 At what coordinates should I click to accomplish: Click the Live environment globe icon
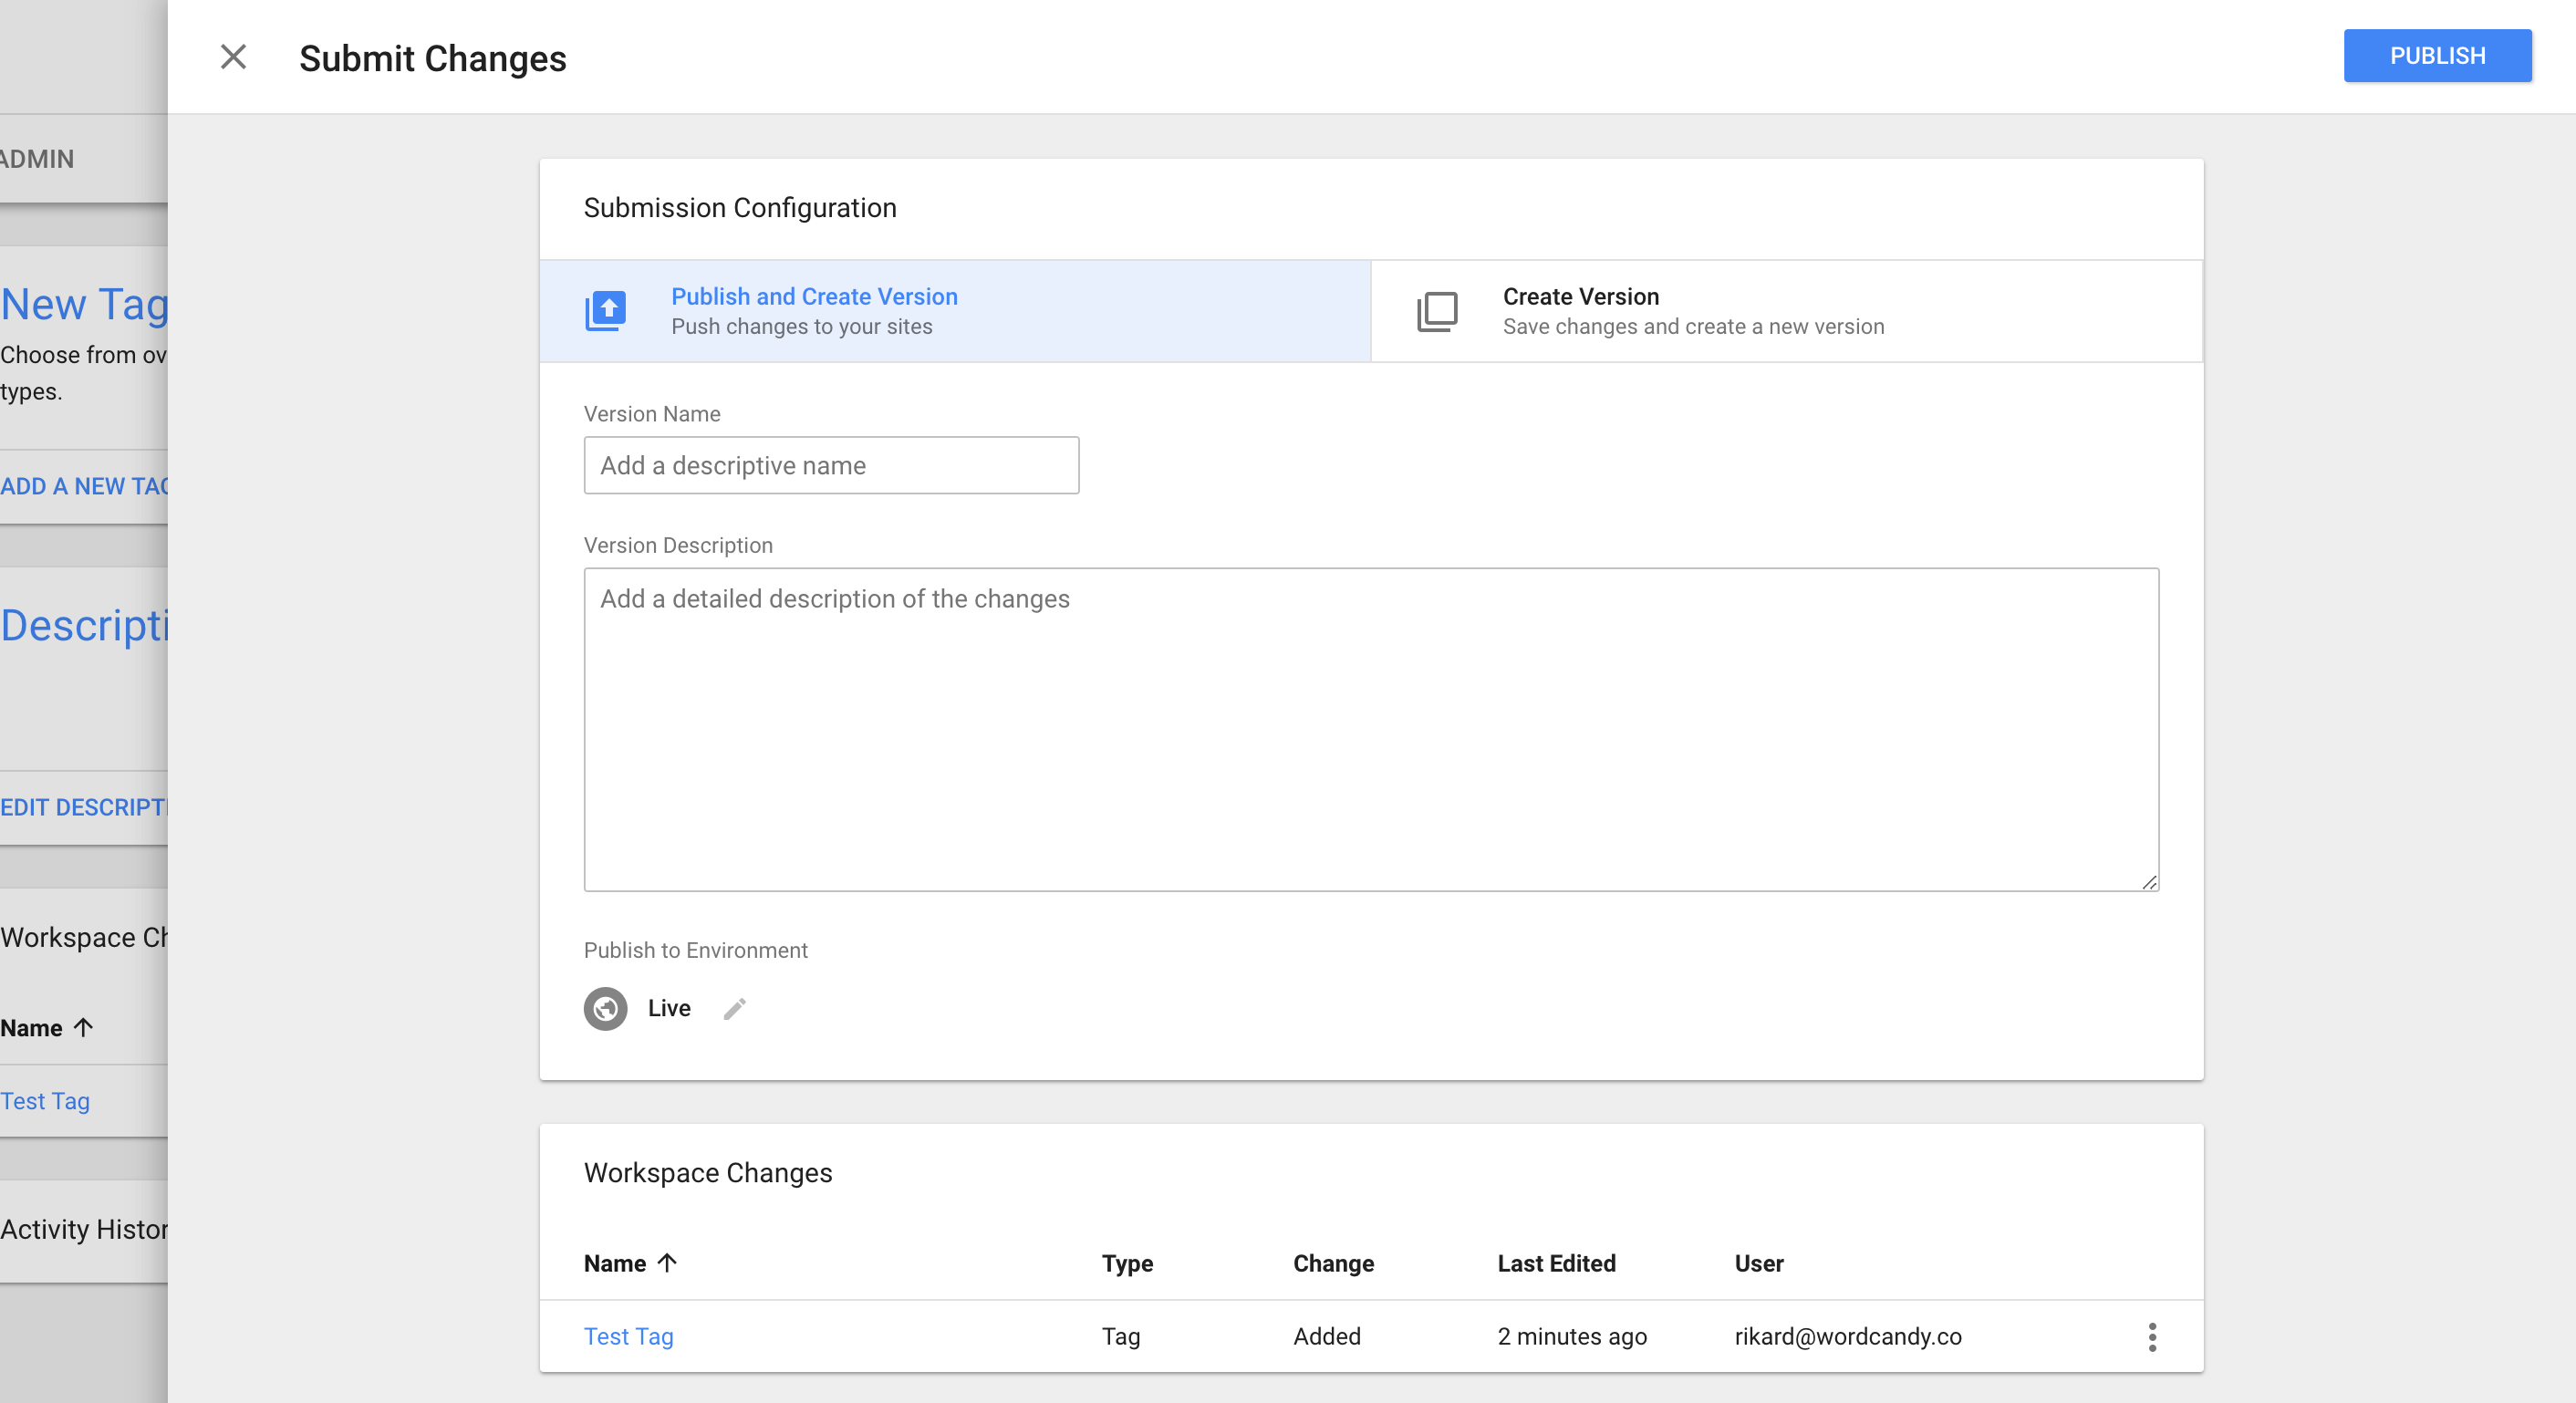point(605,1008)
